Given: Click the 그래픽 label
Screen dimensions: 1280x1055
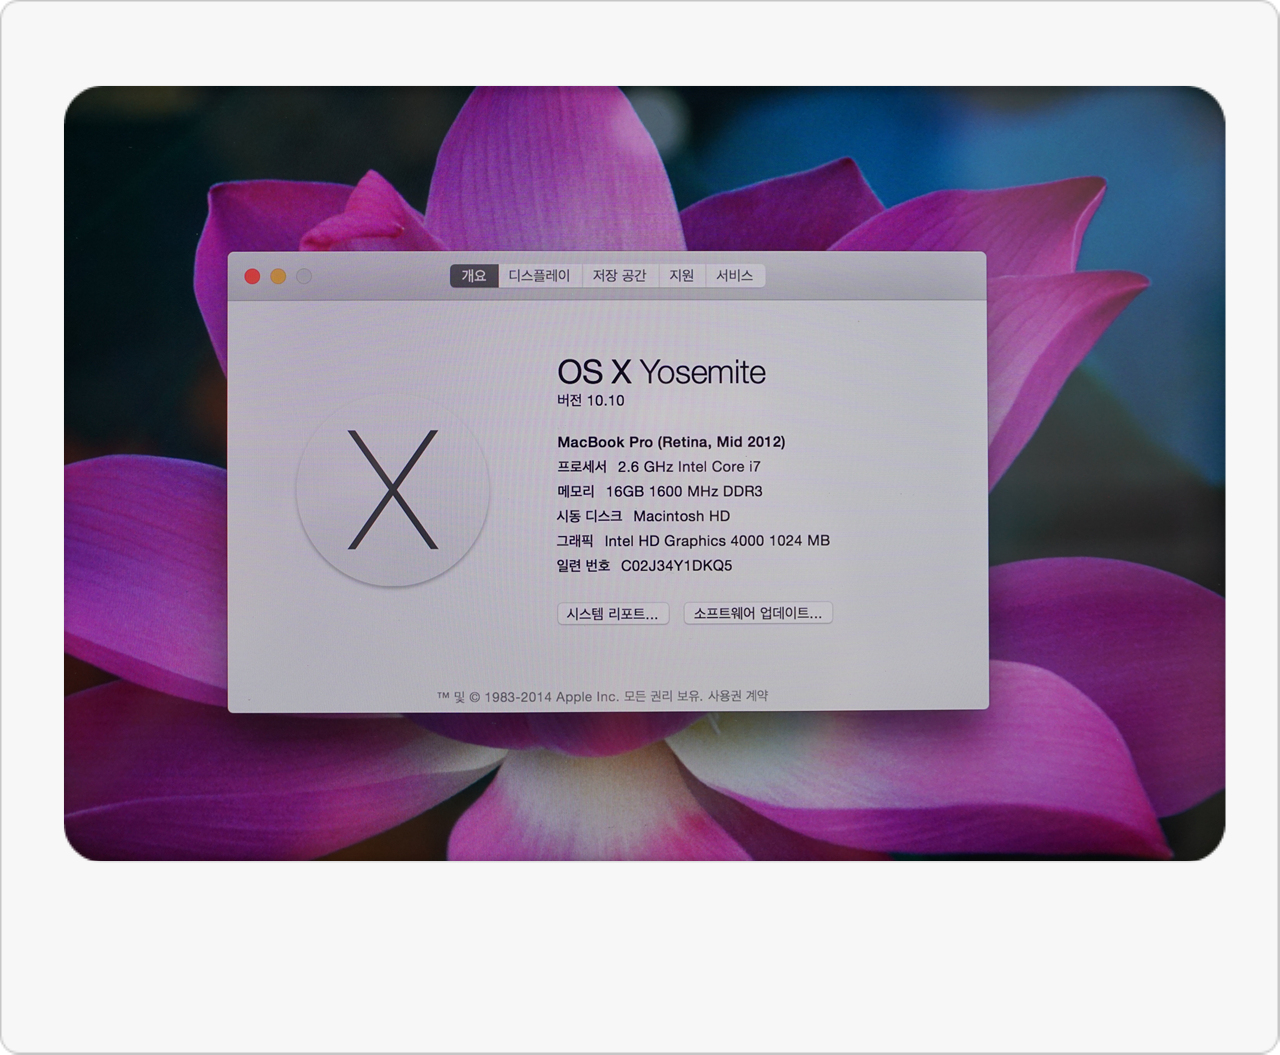Looking at the screenshot, I should (575, 541).
